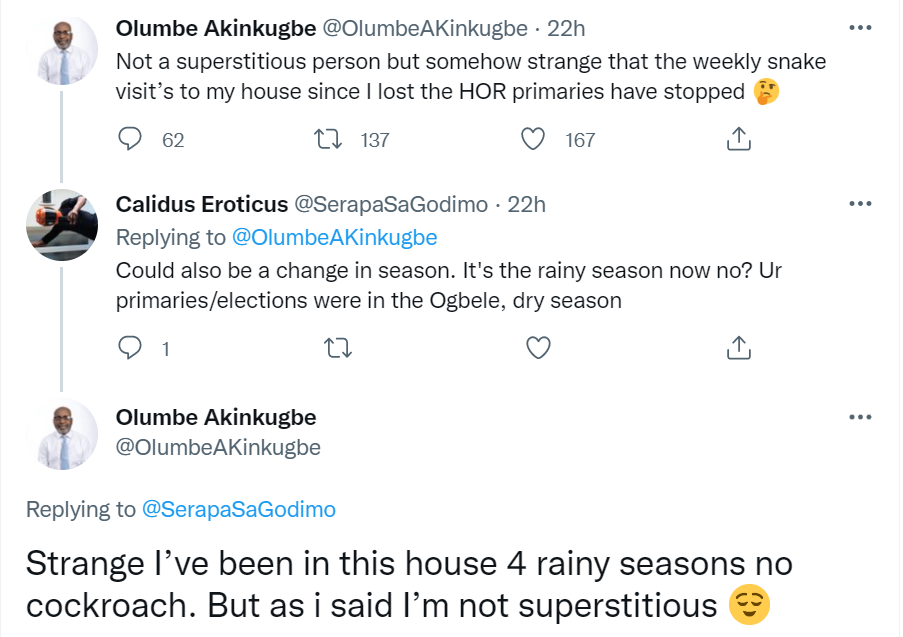
Task: Retweet Olumbe Akinkugbe's top tweet
Action: 327,139
